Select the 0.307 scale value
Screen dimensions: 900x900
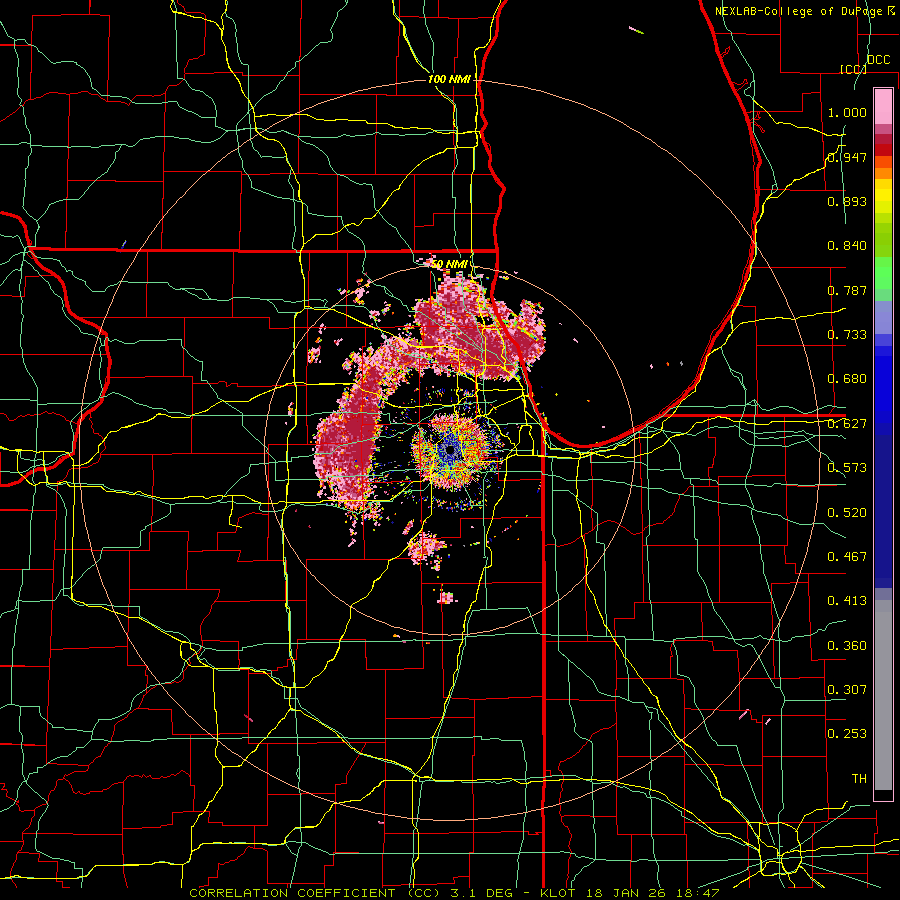(x=847, y=690)
